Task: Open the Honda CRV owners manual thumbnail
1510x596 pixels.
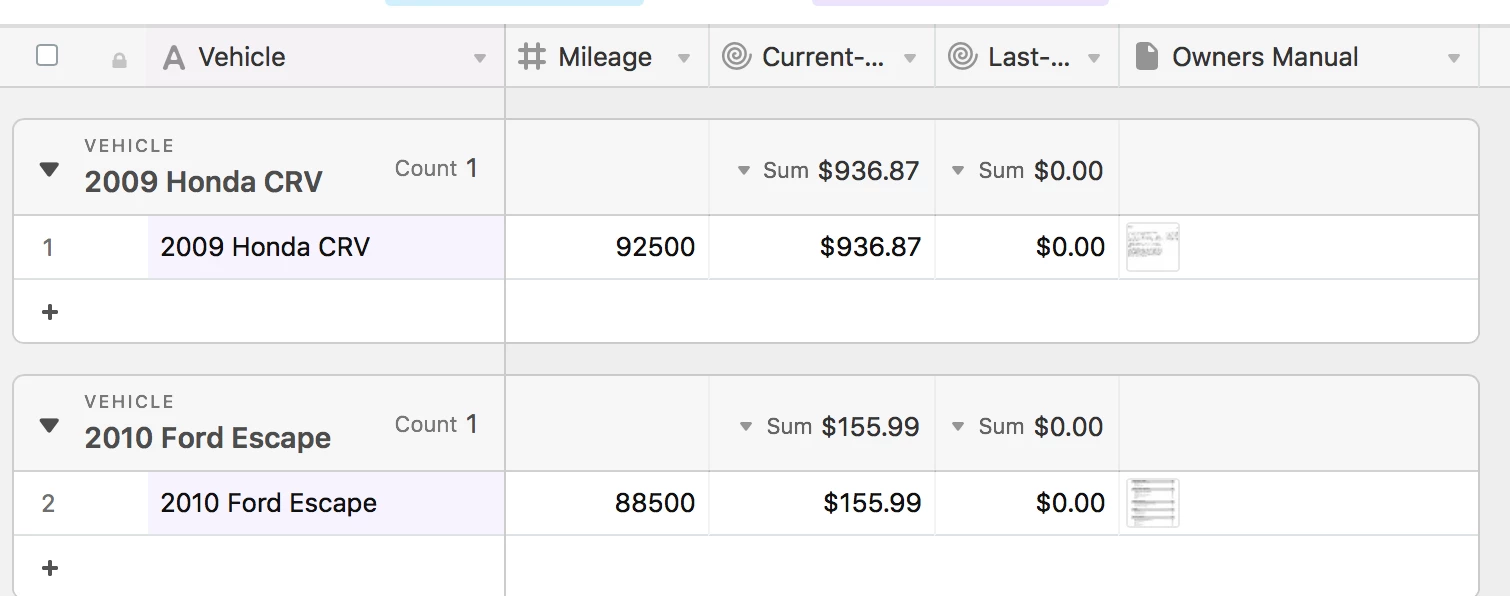Action: (1153, 247)
